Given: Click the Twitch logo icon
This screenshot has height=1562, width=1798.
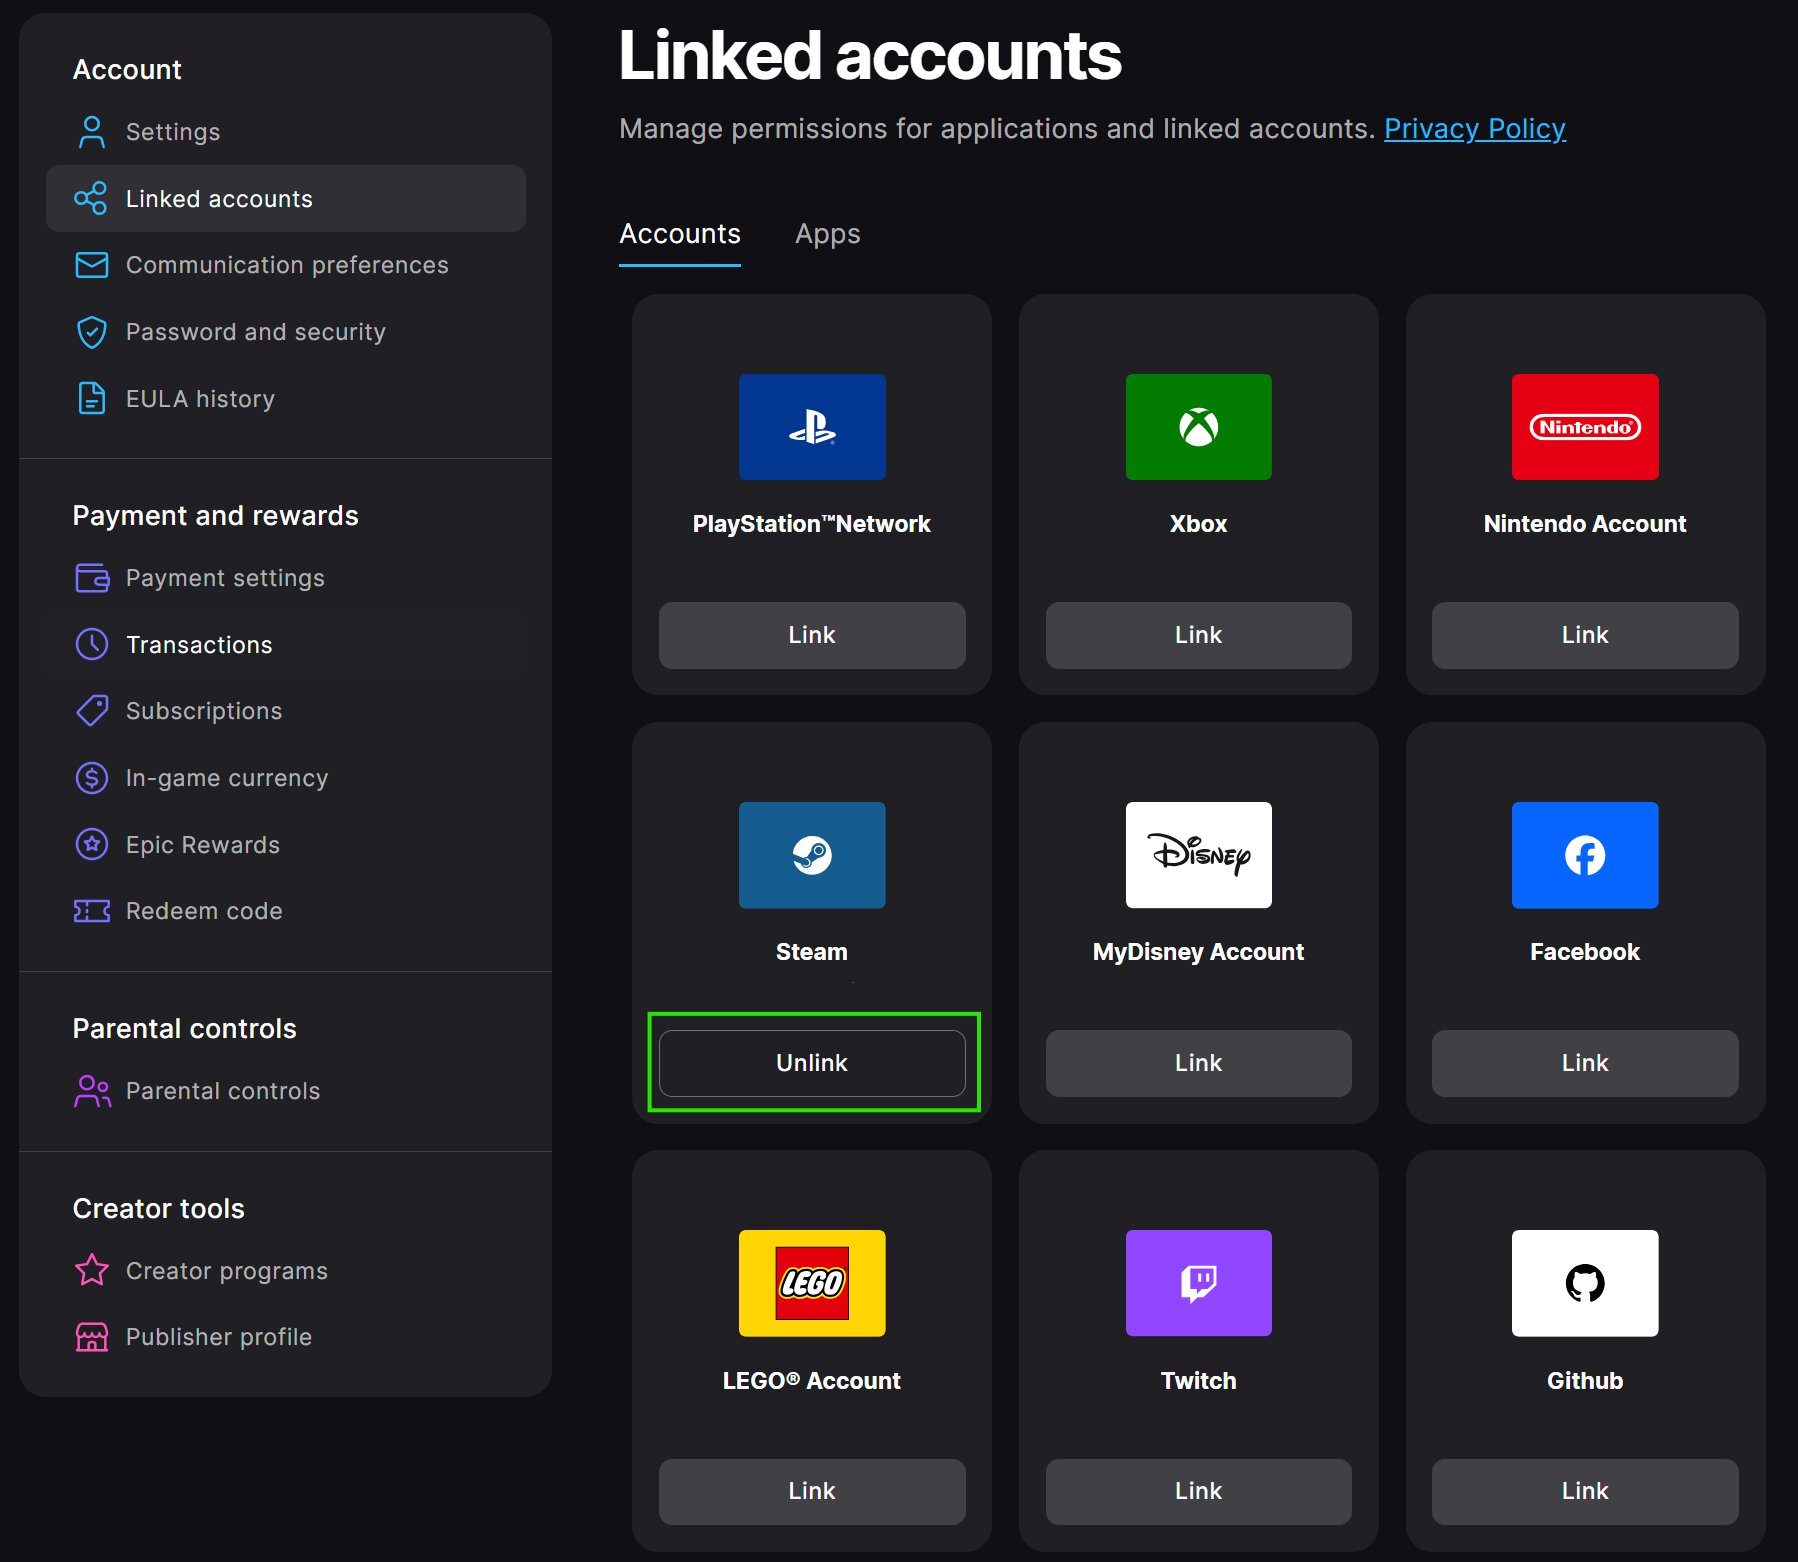Looking at the screenshot, I should click(x=1198, y=1283).
